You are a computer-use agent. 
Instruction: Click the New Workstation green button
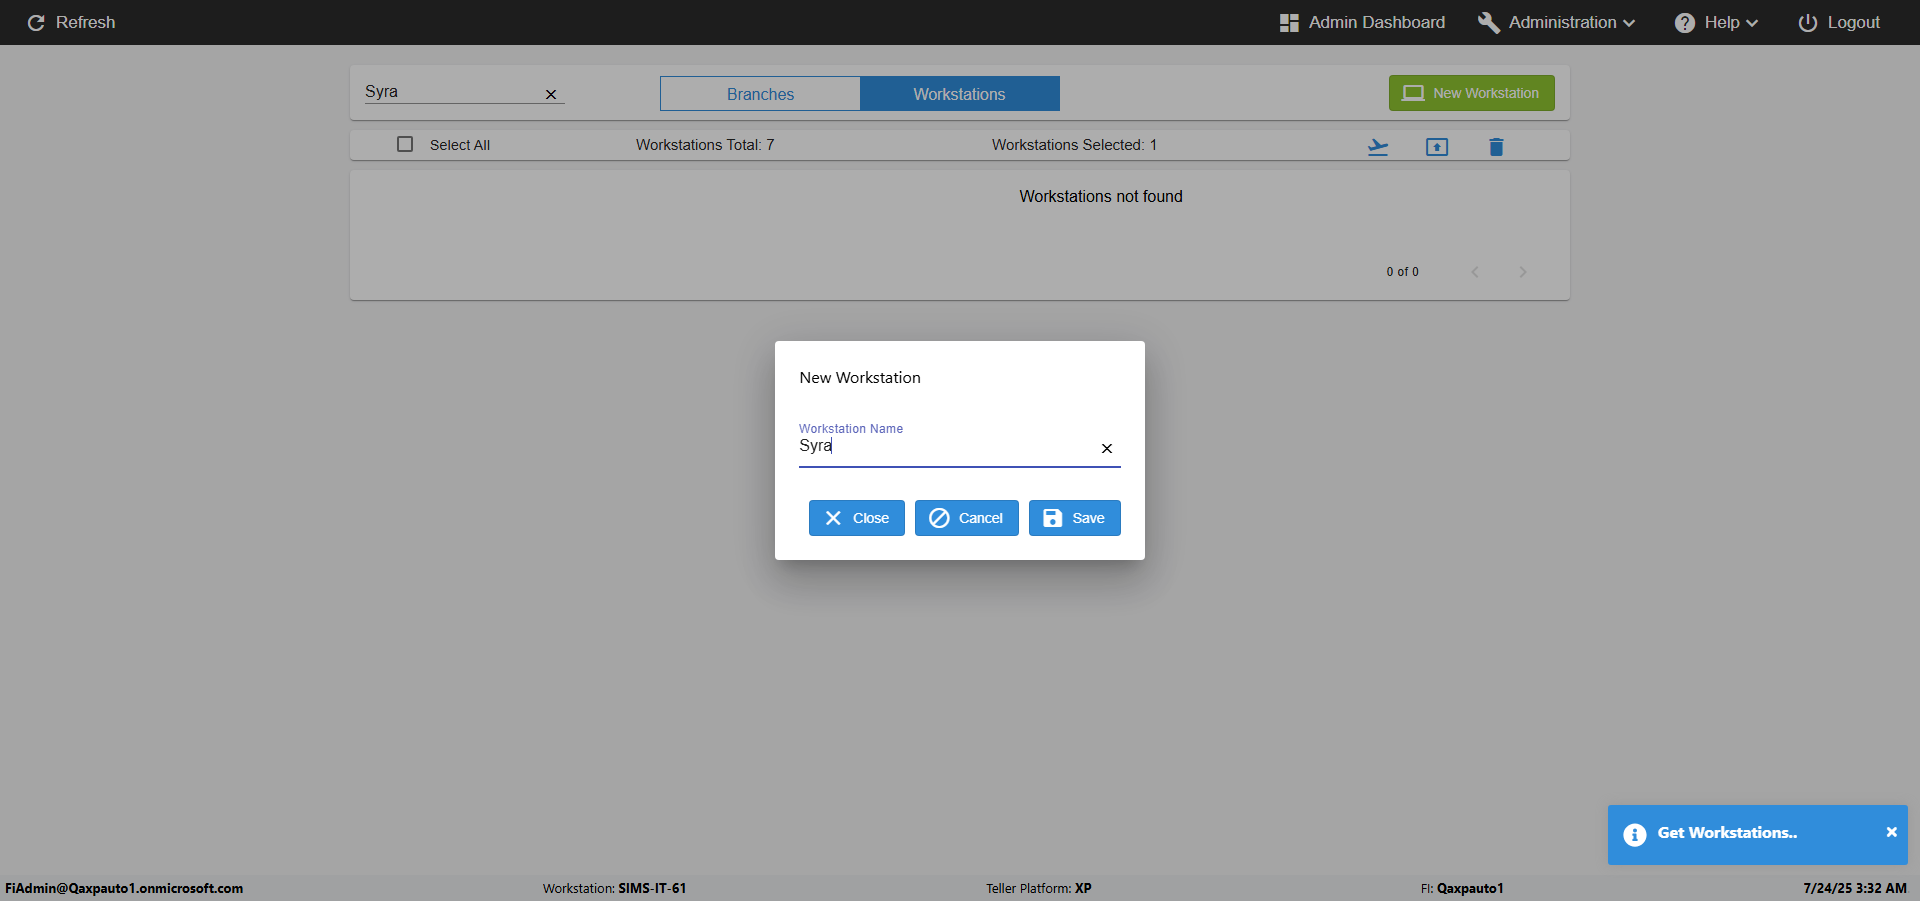coord(1471,93)
